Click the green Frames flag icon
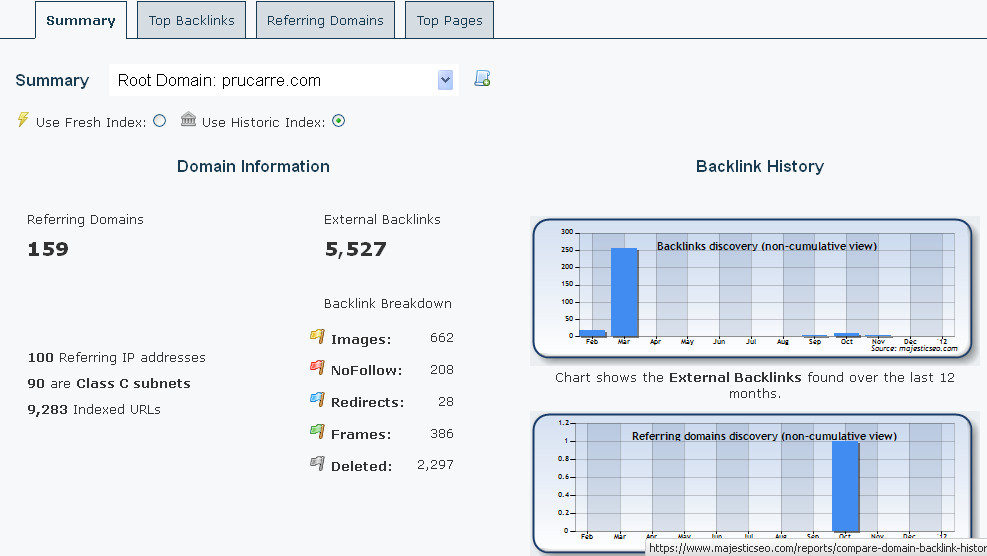This screenshot has height=556, width=987. [x=317, y=432]
